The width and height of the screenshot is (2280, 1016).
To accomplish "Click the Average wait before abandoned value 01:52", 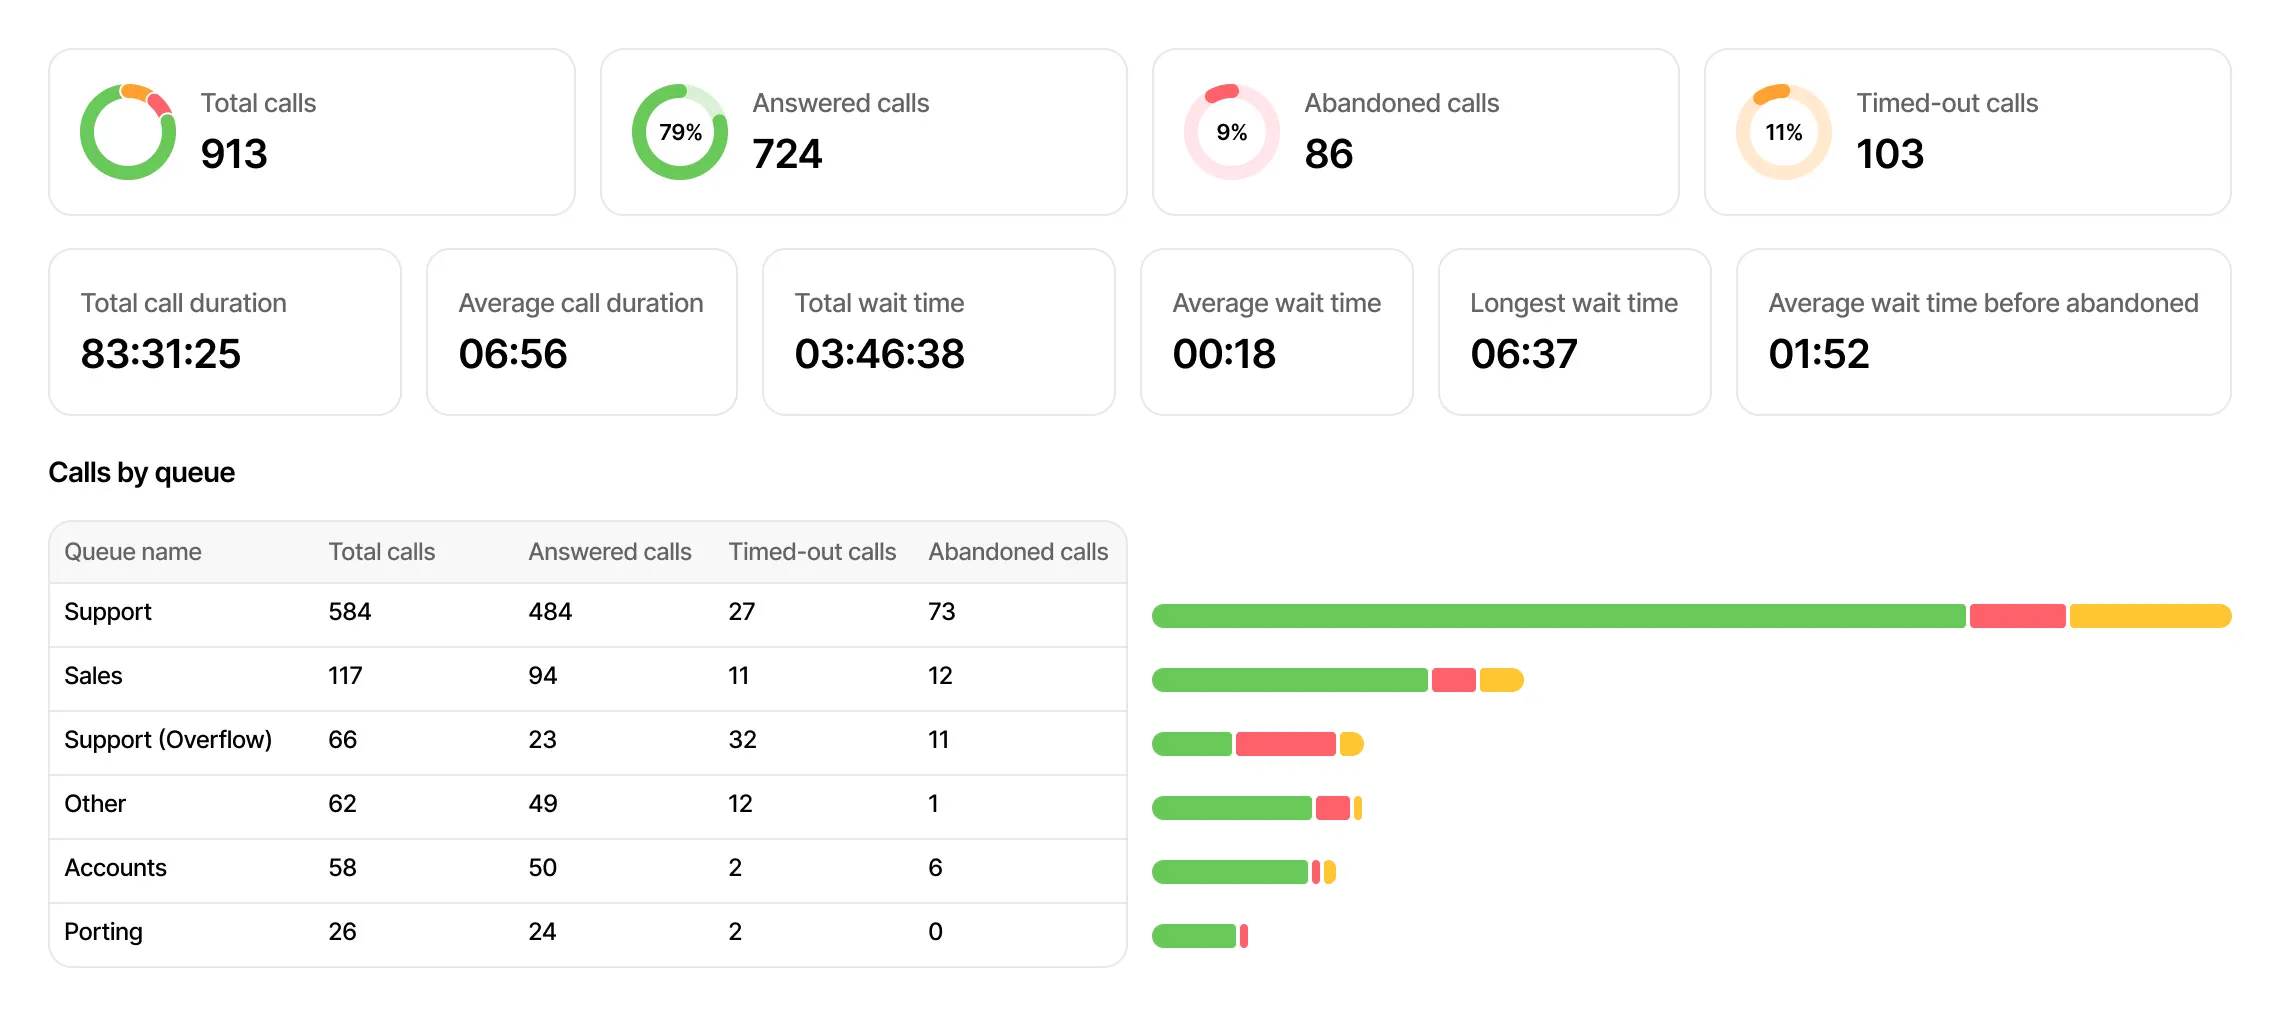I will (x=1819, y=354).
